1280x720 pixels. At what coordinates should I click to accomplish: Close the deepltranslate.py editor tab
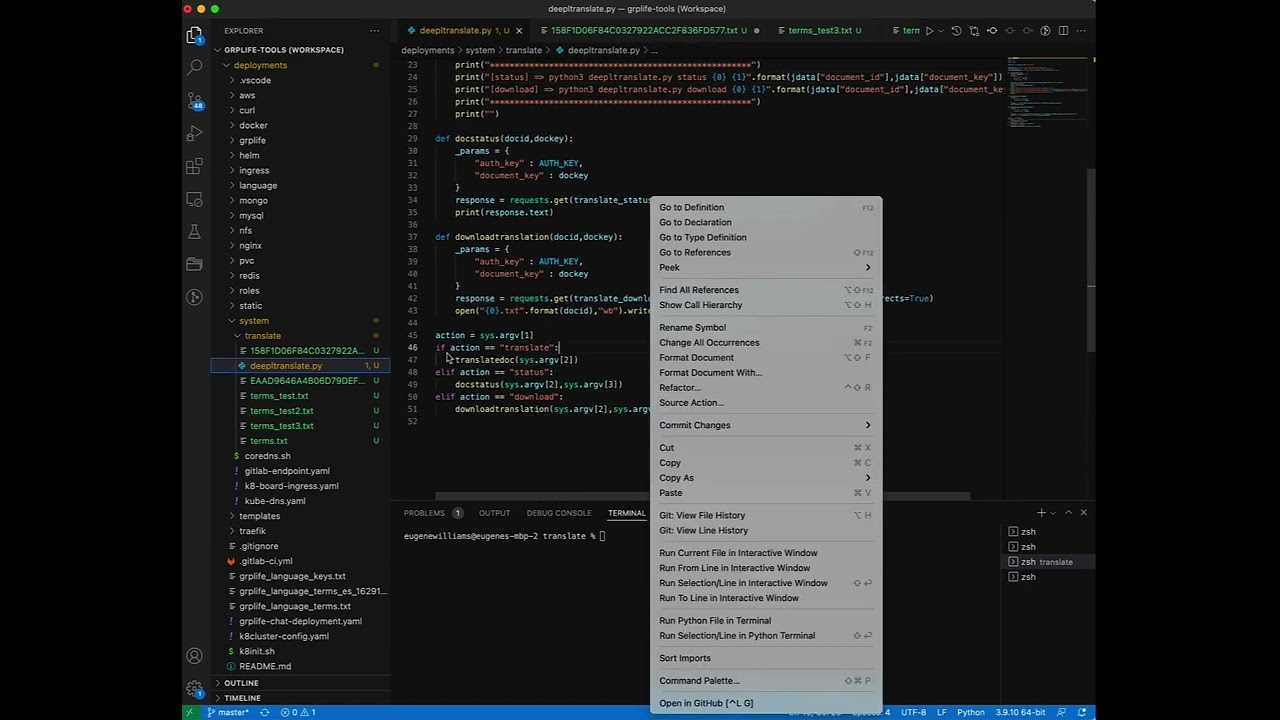click(x=518, y=31)
